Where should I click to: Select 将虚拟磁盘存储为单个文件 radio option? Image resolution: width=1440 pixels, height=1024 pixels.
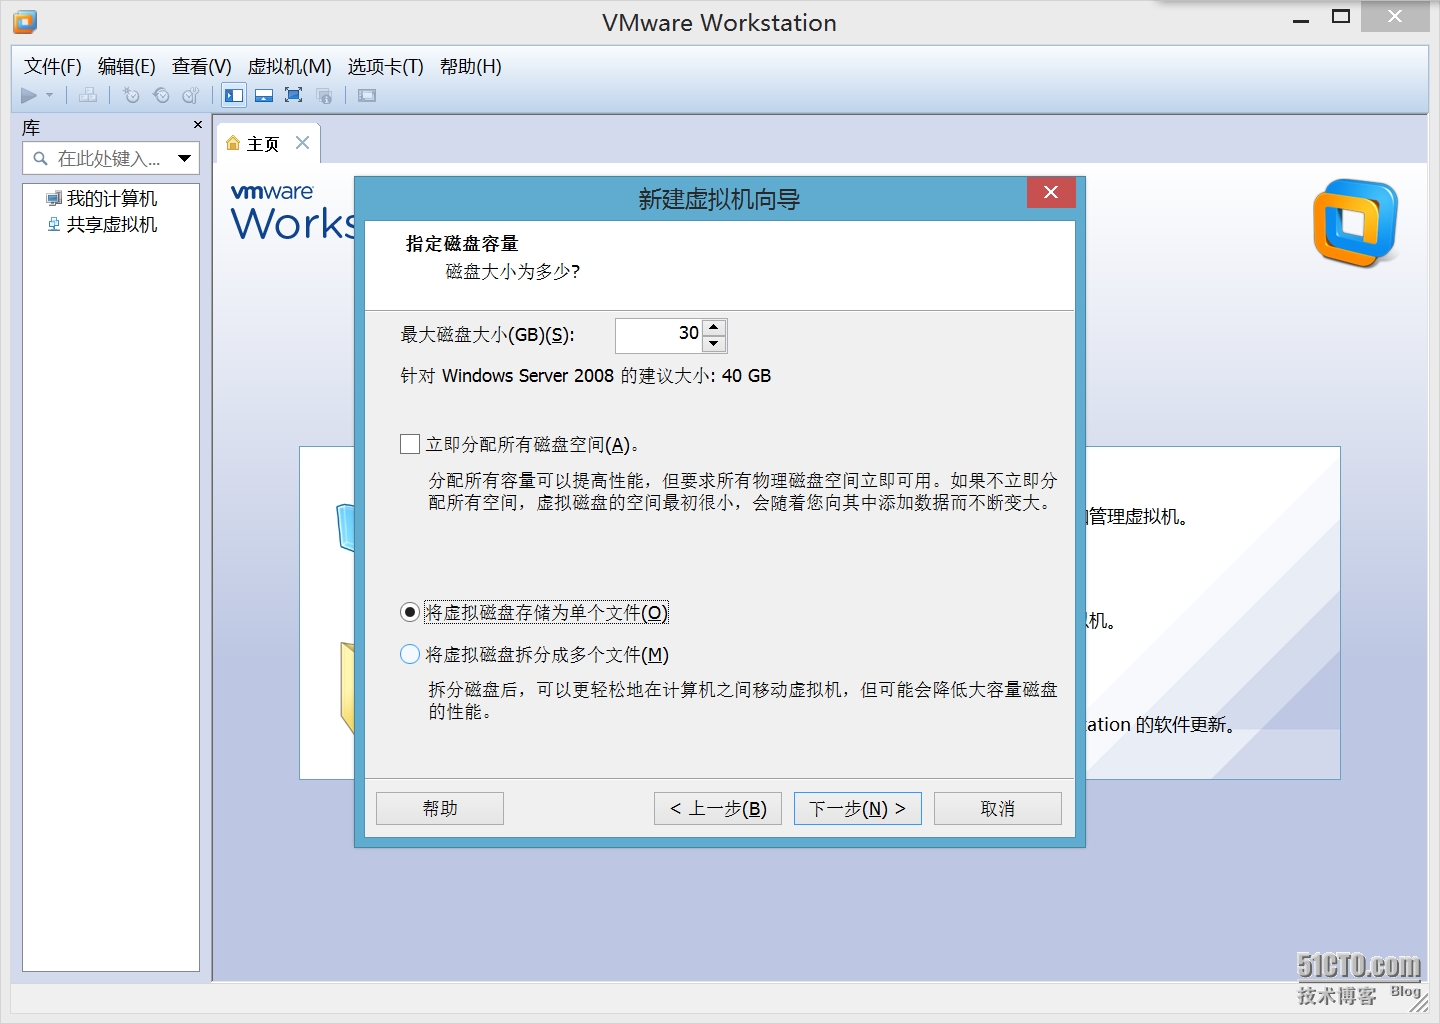coord(410,612)
